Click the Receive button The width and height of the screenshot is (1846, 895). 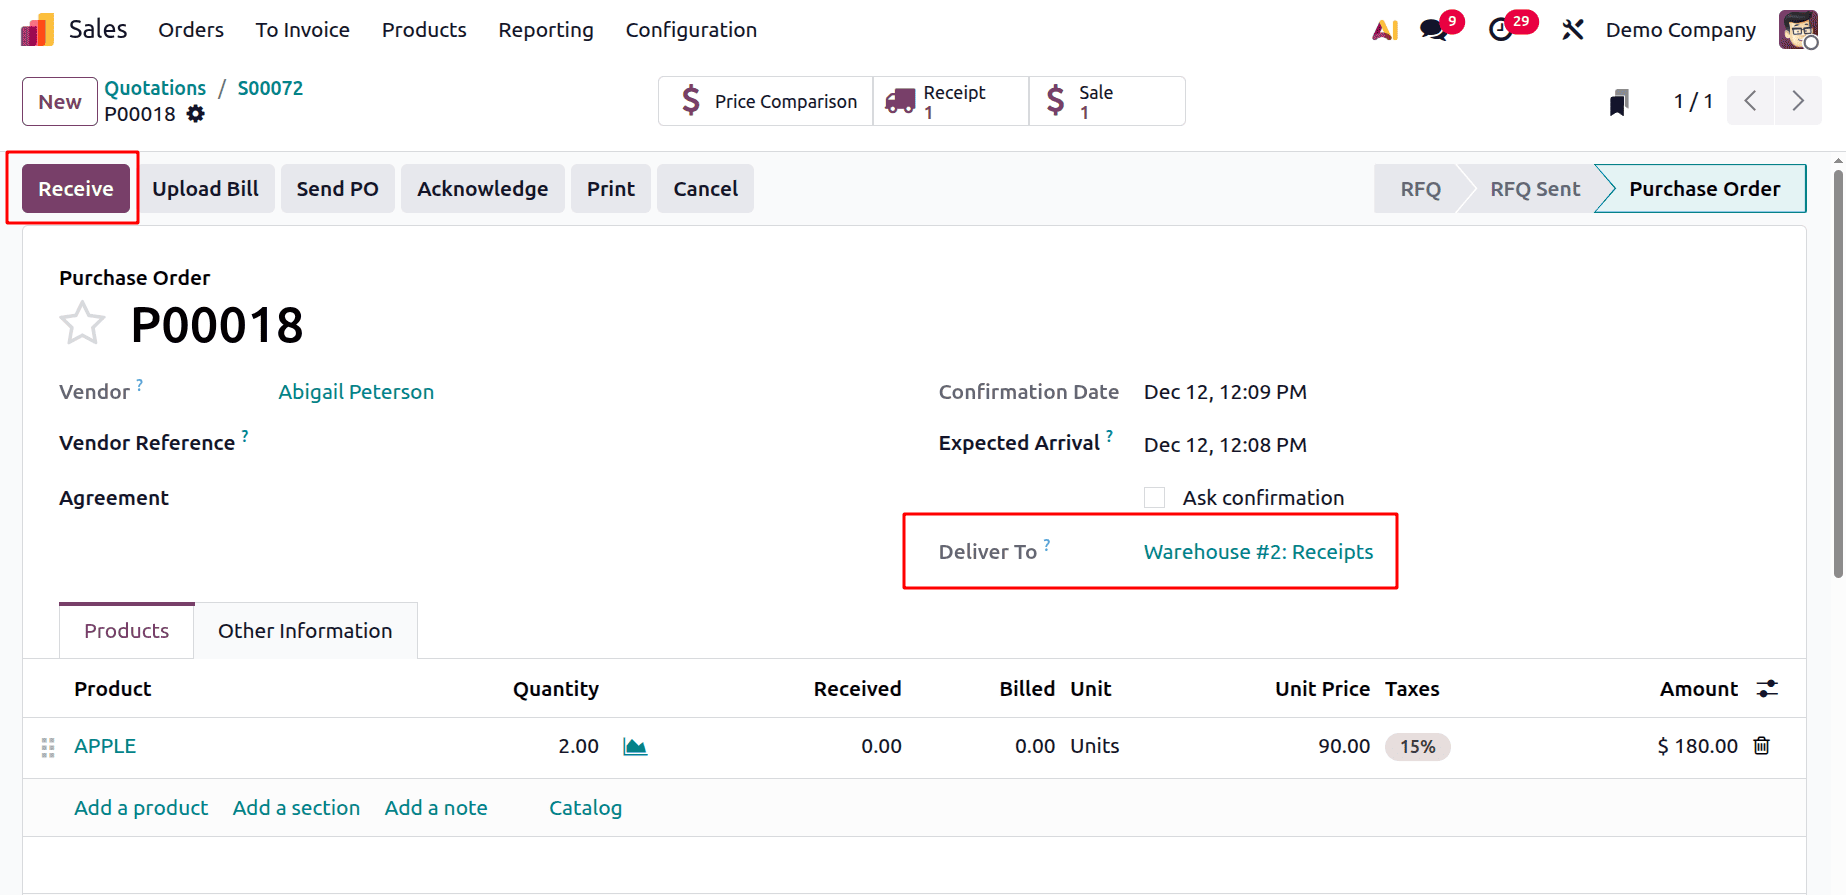click(x=76, y=189)
